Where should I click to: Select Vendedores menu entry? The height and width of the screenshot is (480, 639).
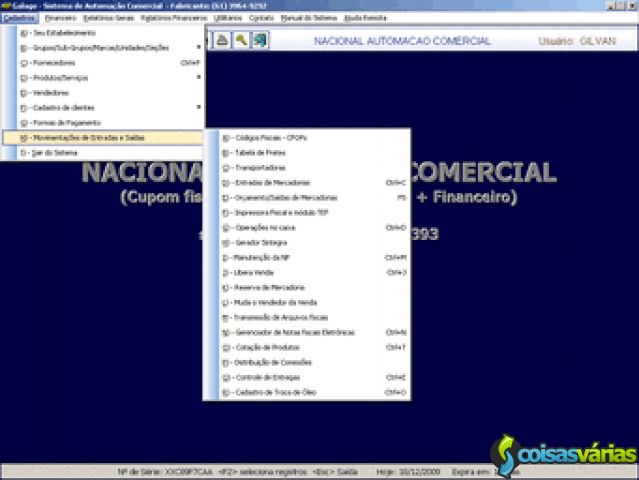pyautogui.click(x=103, y=93)
